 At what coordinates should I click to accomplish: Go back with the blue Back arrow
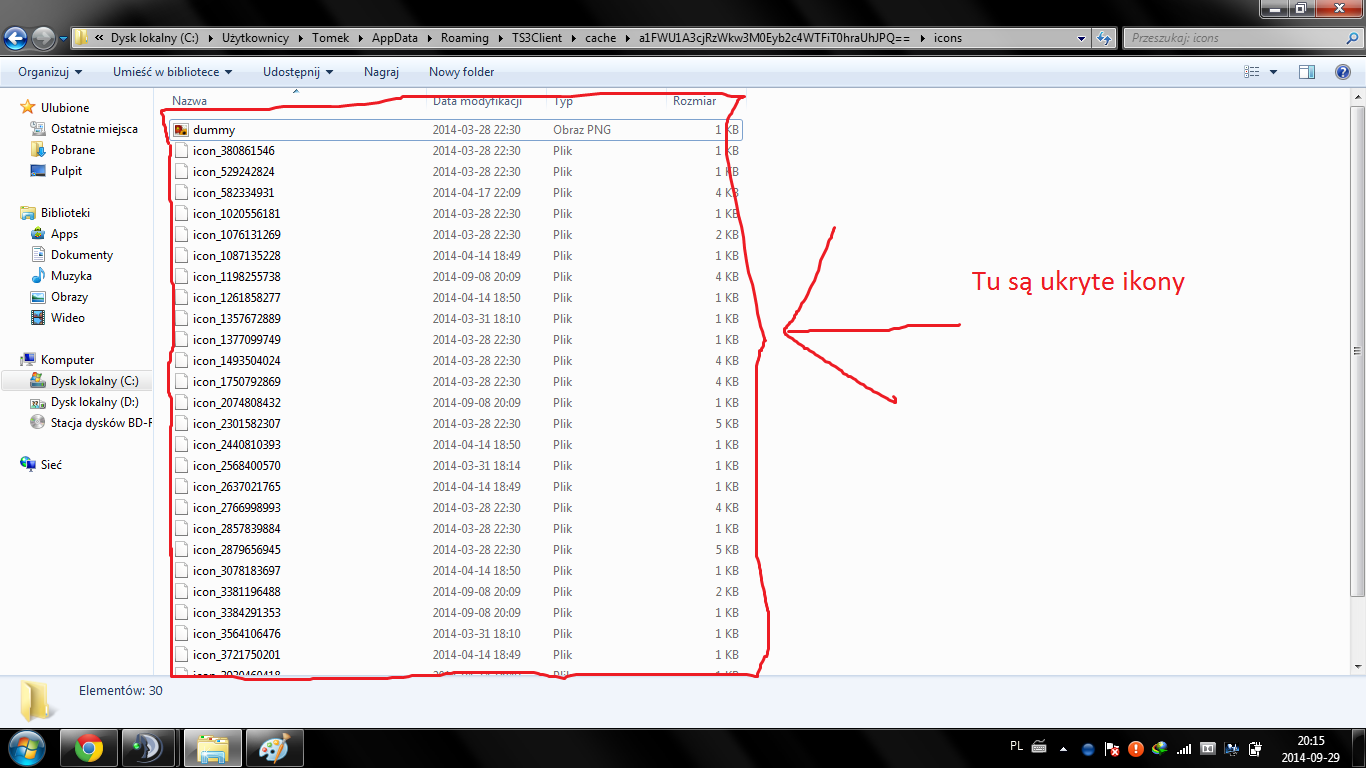pos(16,38)
